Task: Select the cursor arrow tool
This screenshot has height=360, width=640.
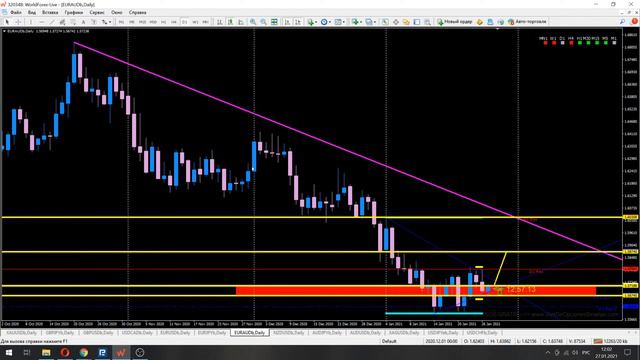Action: click(x=7, y=22)
